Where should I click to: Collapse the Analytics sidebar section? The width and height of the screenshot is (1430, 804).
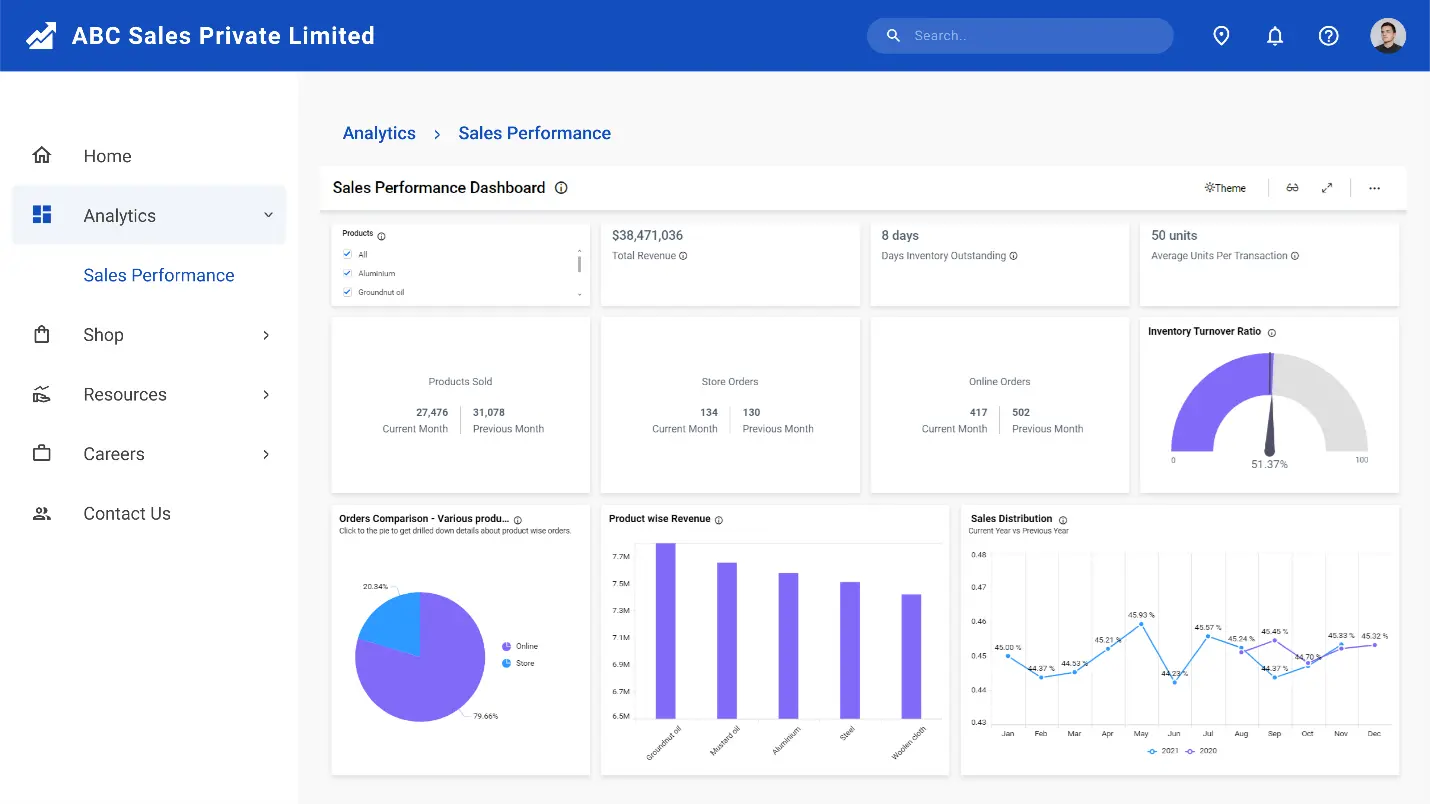click(x=267, y=214)
